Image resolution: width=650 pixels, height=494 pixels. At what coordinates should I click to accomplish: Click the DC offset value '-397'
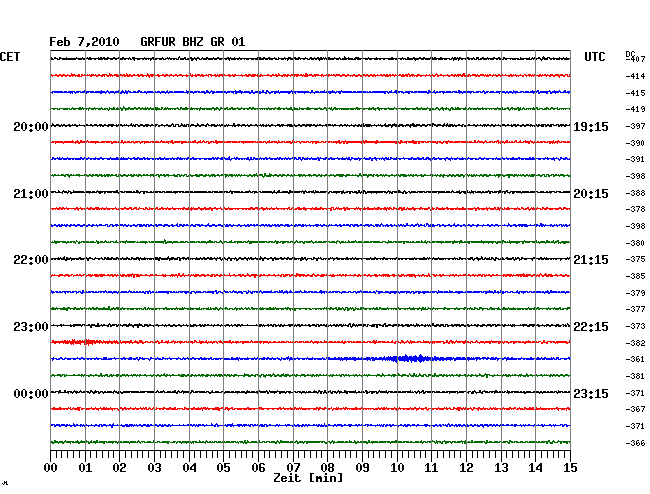[635, 126]
